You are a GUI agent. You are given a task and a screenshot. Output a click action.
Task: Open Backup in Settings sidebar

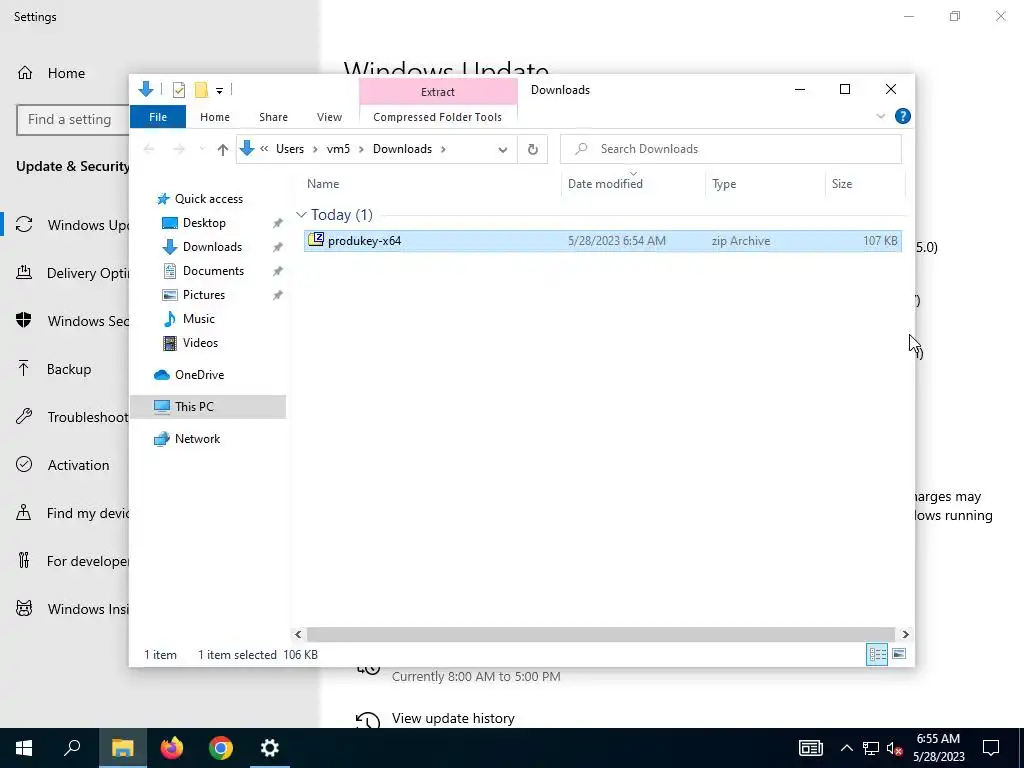tap(69, 370)
